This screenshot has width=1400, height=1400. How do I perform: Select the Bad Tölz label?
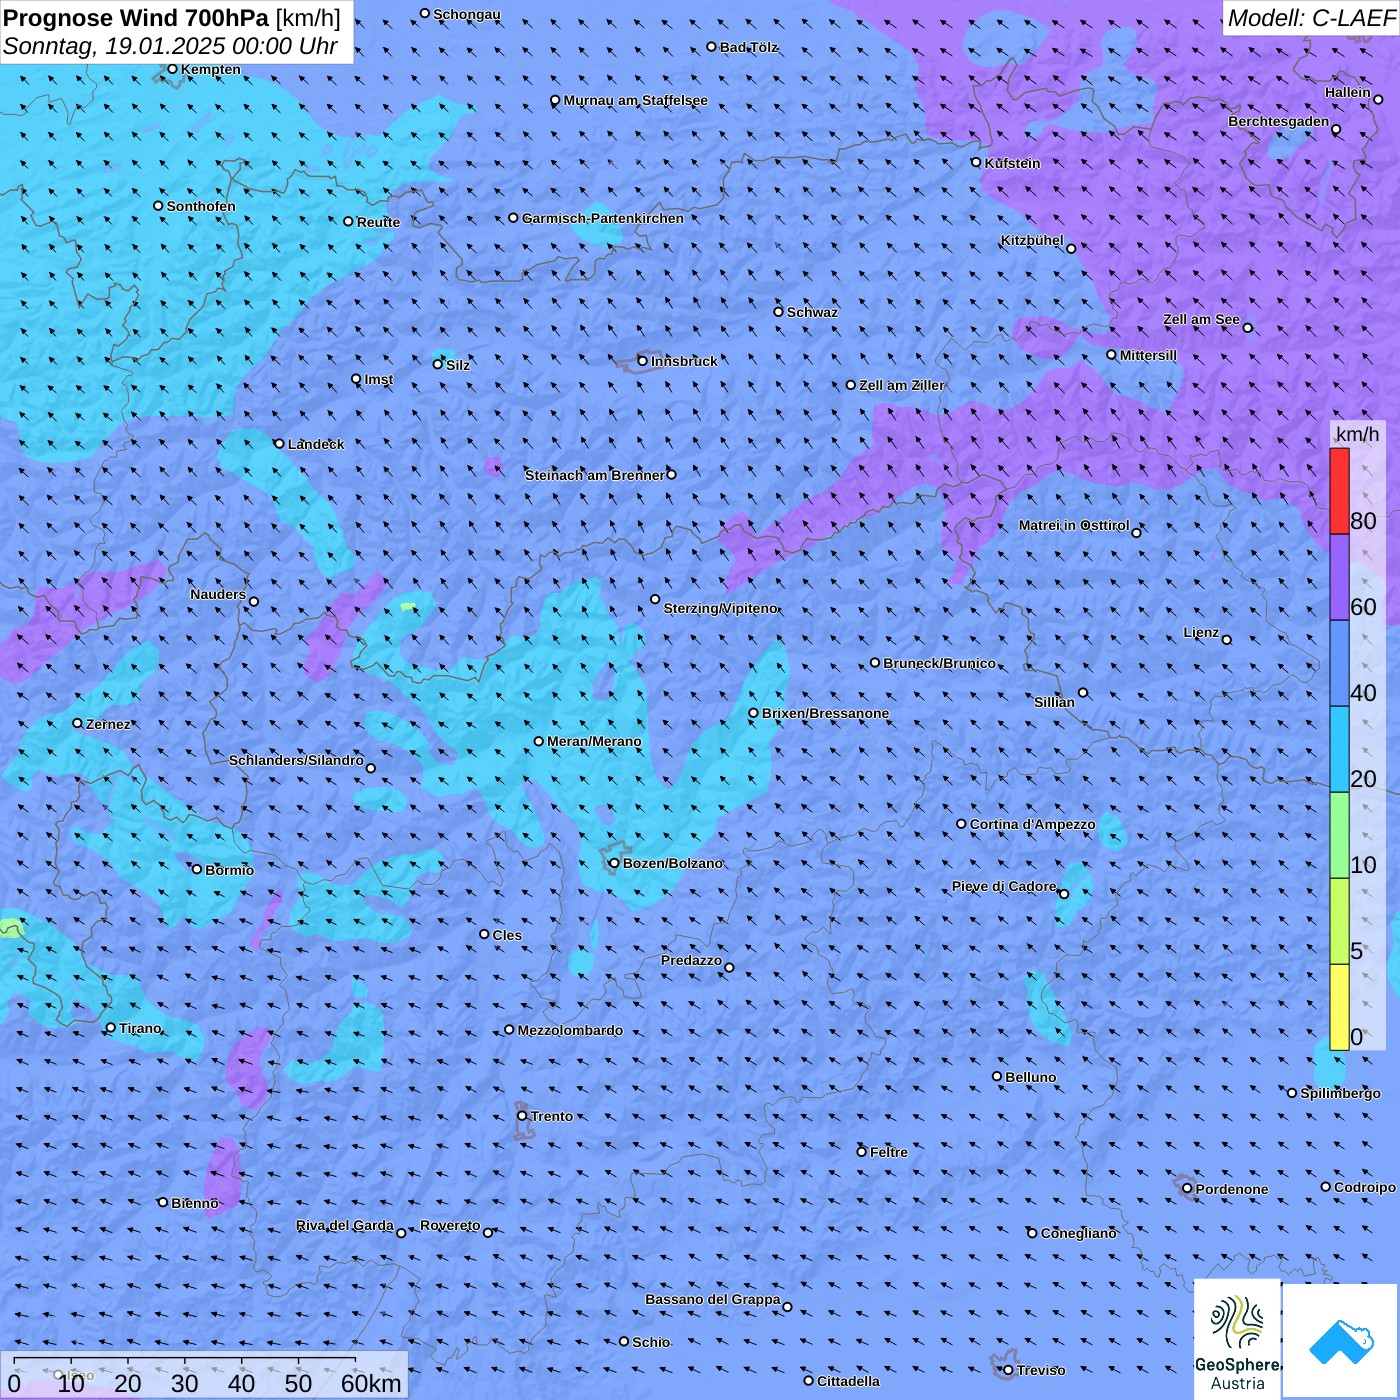coord(749,47)
